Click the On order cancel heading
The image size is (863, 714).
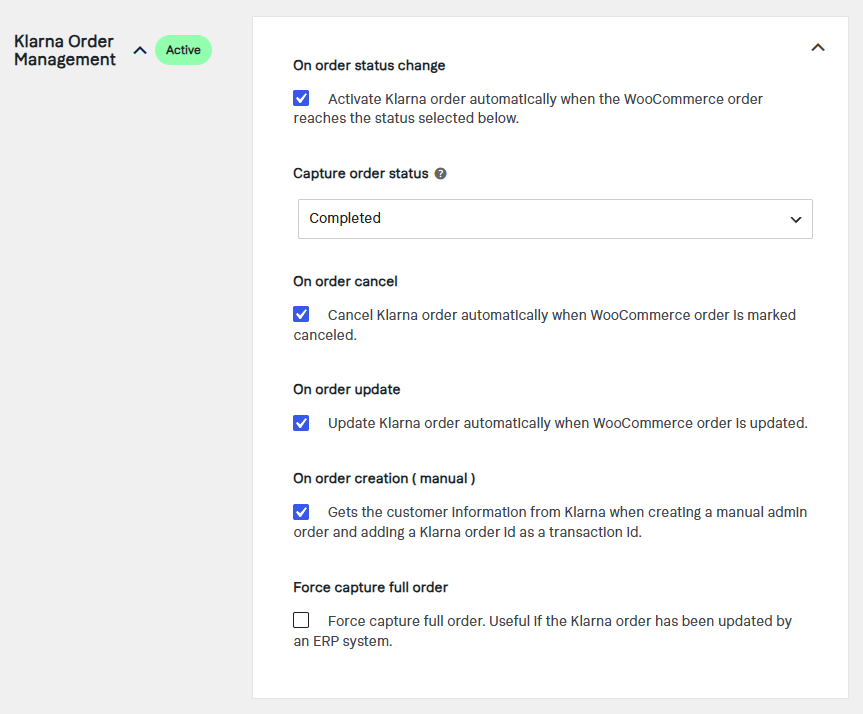pos(345,281)
